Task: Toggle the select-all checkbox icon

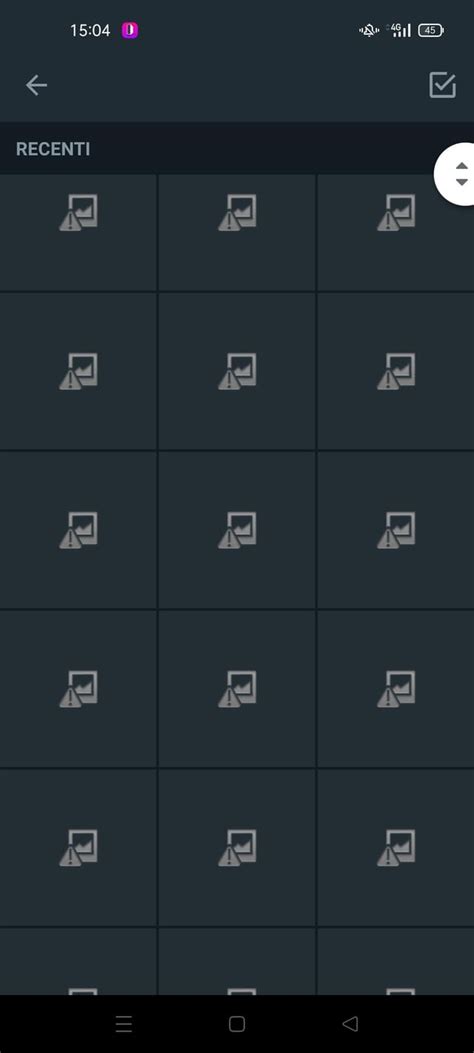Action: point(442,85)
